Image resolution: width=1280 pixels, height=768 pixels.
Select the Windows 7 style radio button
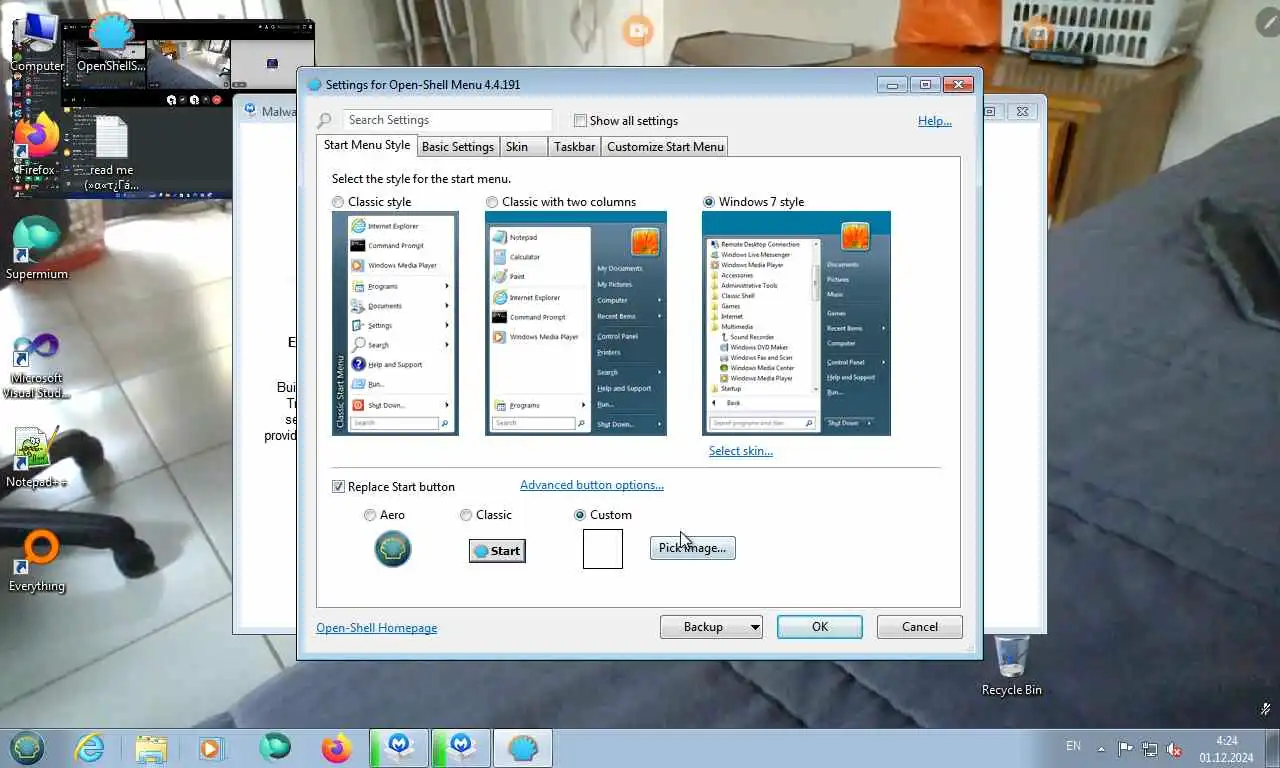[709, 202]
